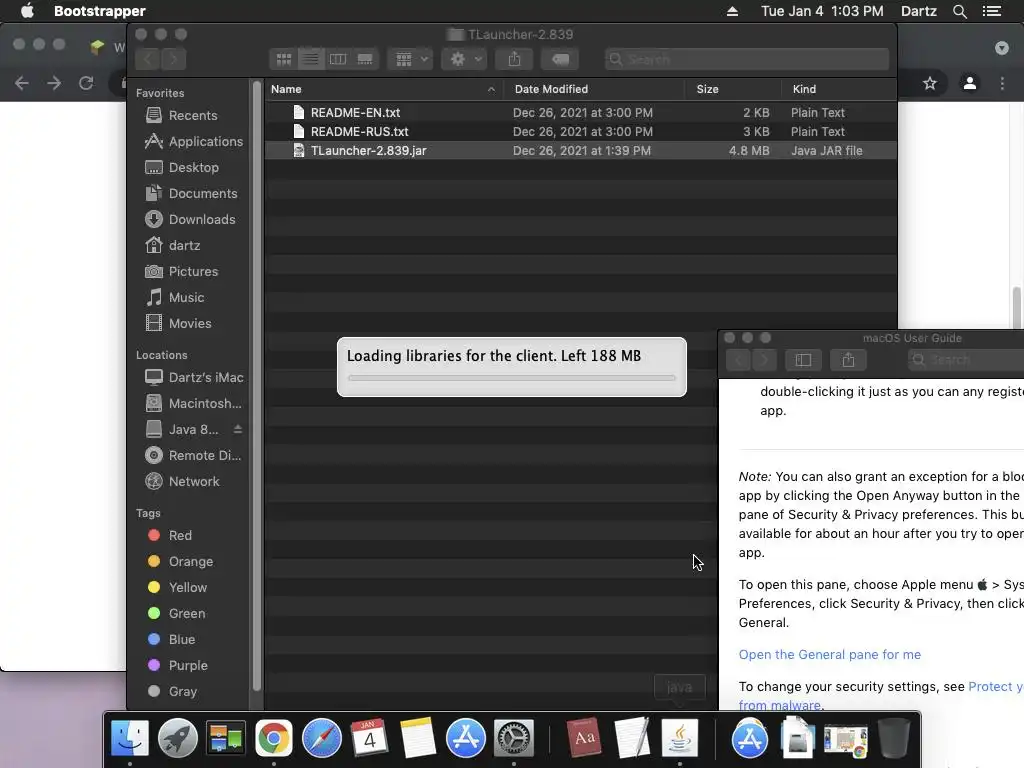Screen dimensions: 1024x768
Task: Toggle the sidebar in macOS User Guide window
Action: click(803, 360)
